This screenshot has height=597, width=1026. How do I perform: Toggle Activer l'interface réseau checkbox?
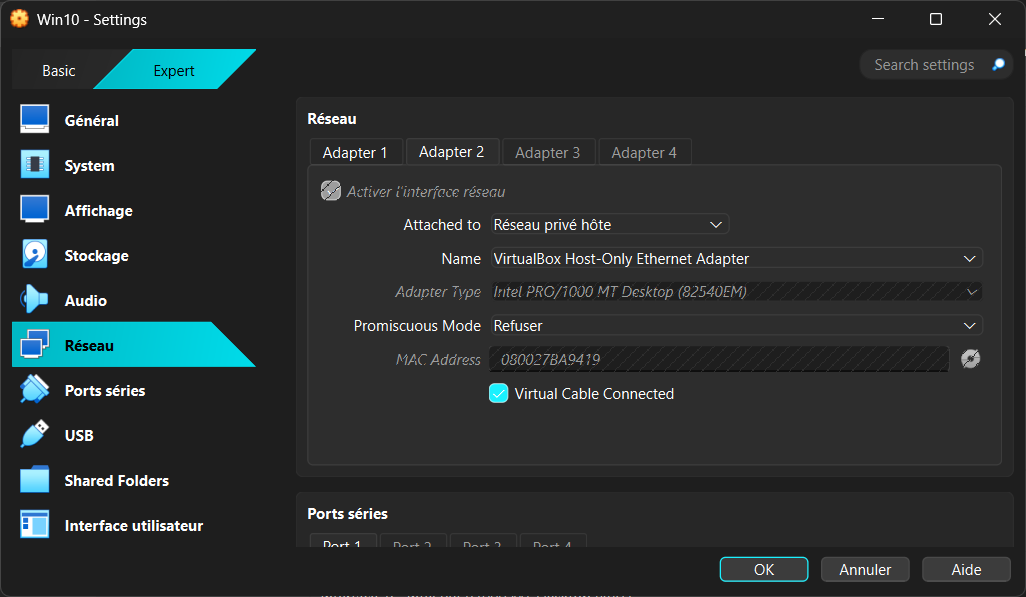[331, 191]
